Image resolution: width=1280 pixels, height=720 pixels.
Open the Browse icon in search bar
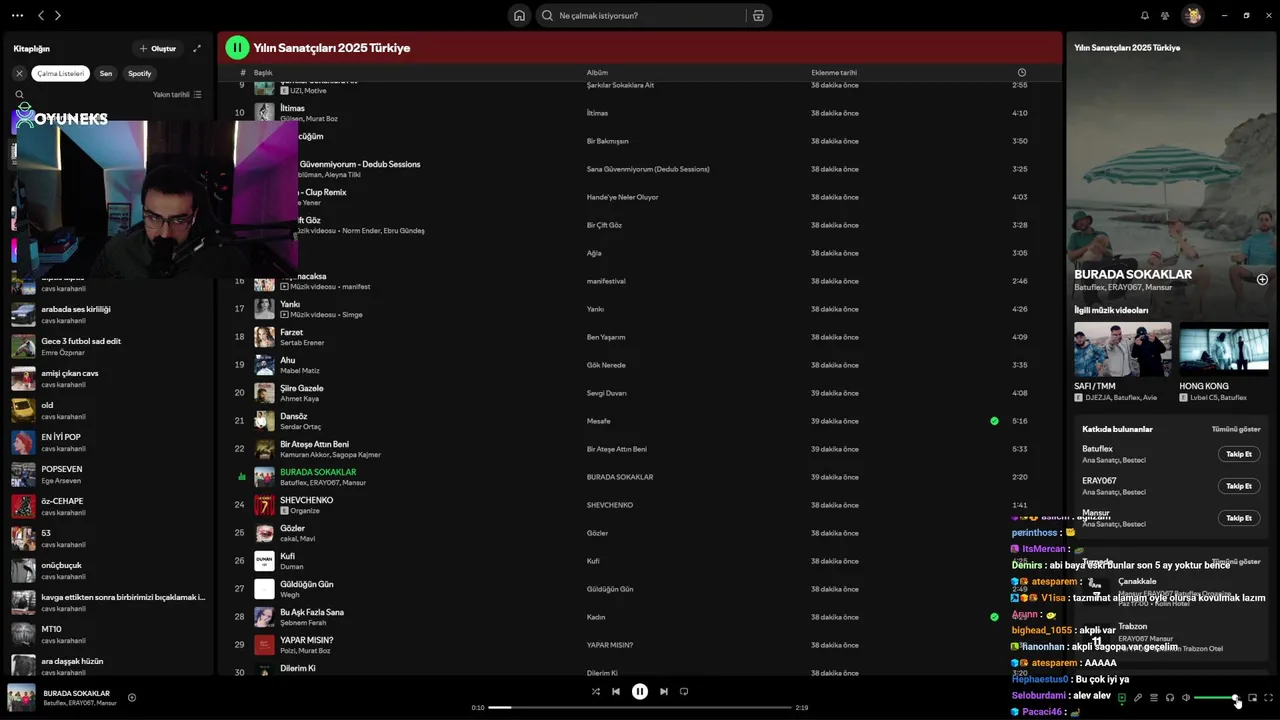point(758,15)
